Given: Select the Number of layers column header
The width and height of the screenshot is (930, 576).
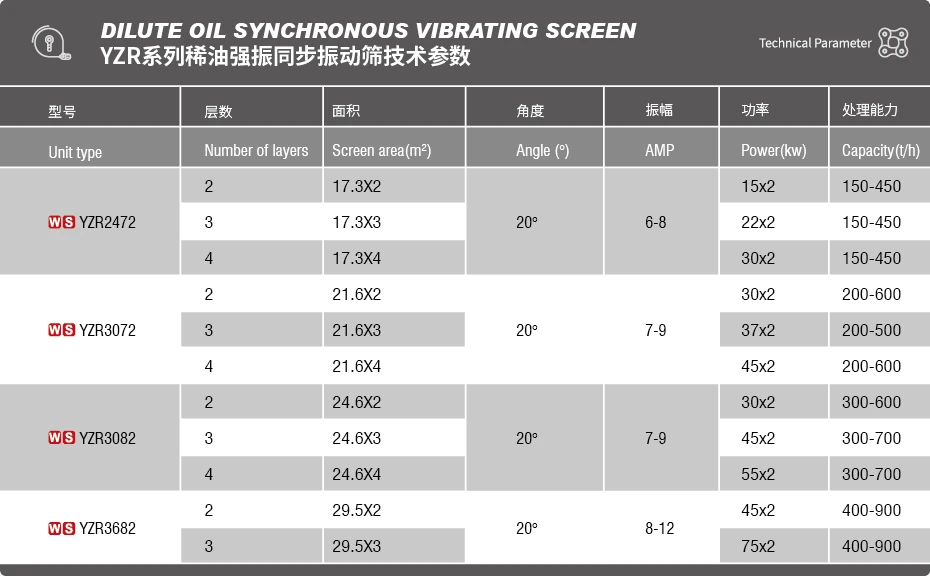Looking at the screenshot, I should pyautogui.click(x=256, y=151).
